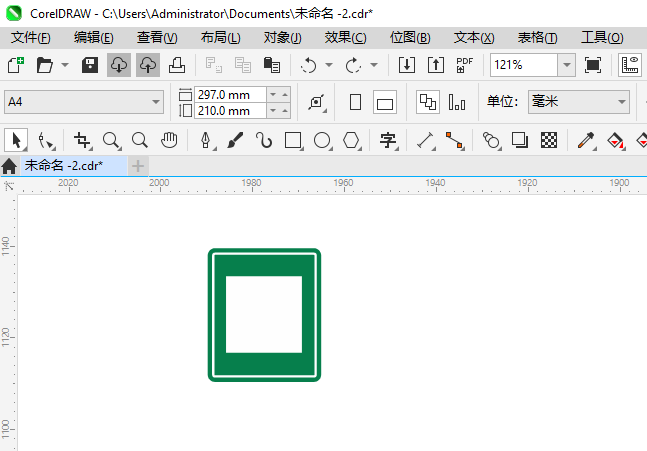Viewport: 647px width, 451px height.
Task: Select the Shape edit tool
Action: point(46,140)
